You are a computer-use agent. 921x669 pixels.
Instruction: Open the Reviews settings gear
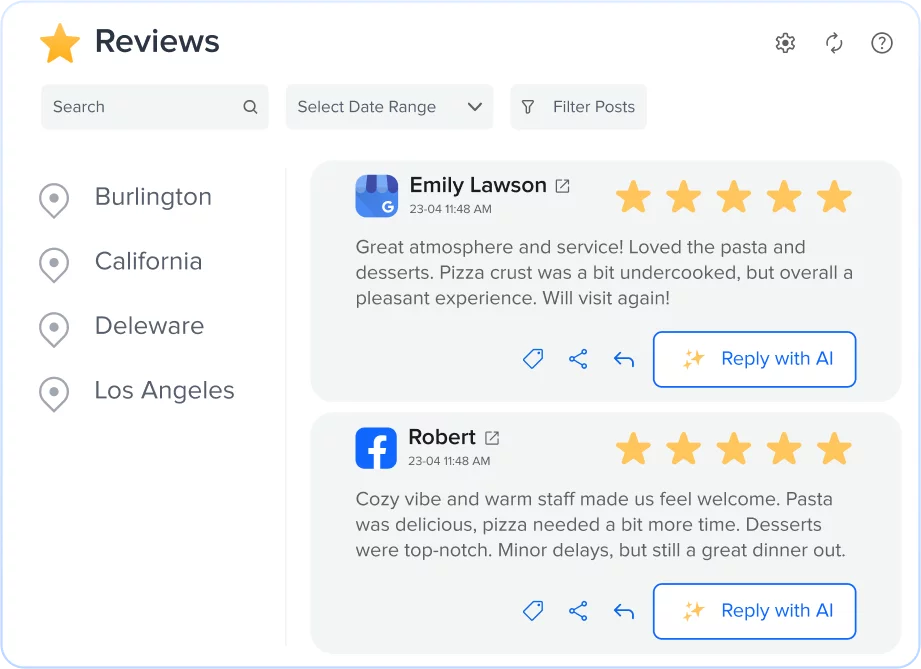(x=785, y=43)
